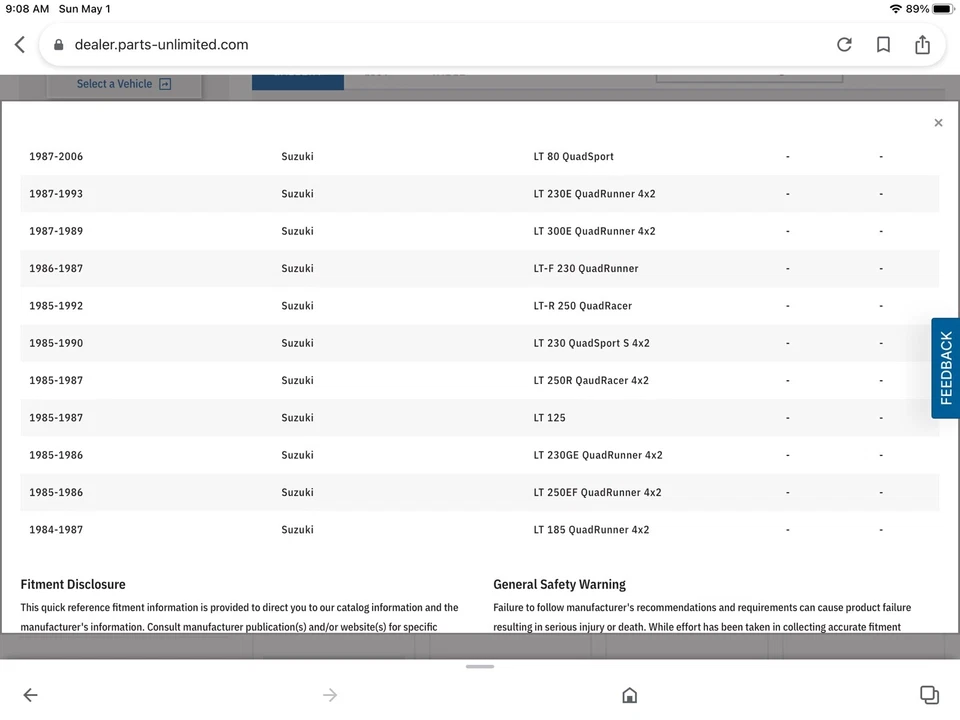Image resolution: width=960 pixels, height=720 pixels.
Task: Tap the 9:08 AM clock in status bar
Action: (27, 9)
